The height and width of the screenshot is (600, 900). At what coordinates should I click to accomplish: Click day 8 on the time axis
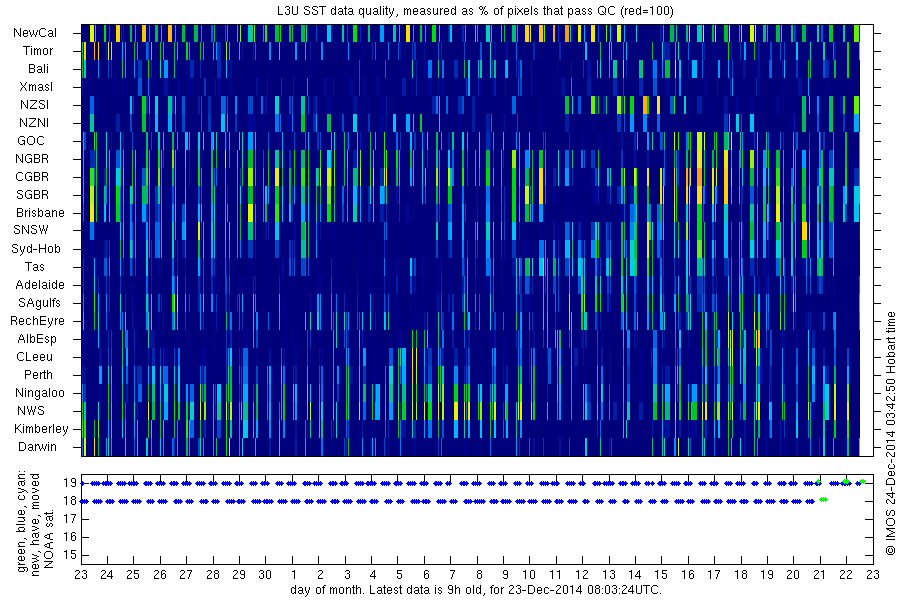pos(479,575)
